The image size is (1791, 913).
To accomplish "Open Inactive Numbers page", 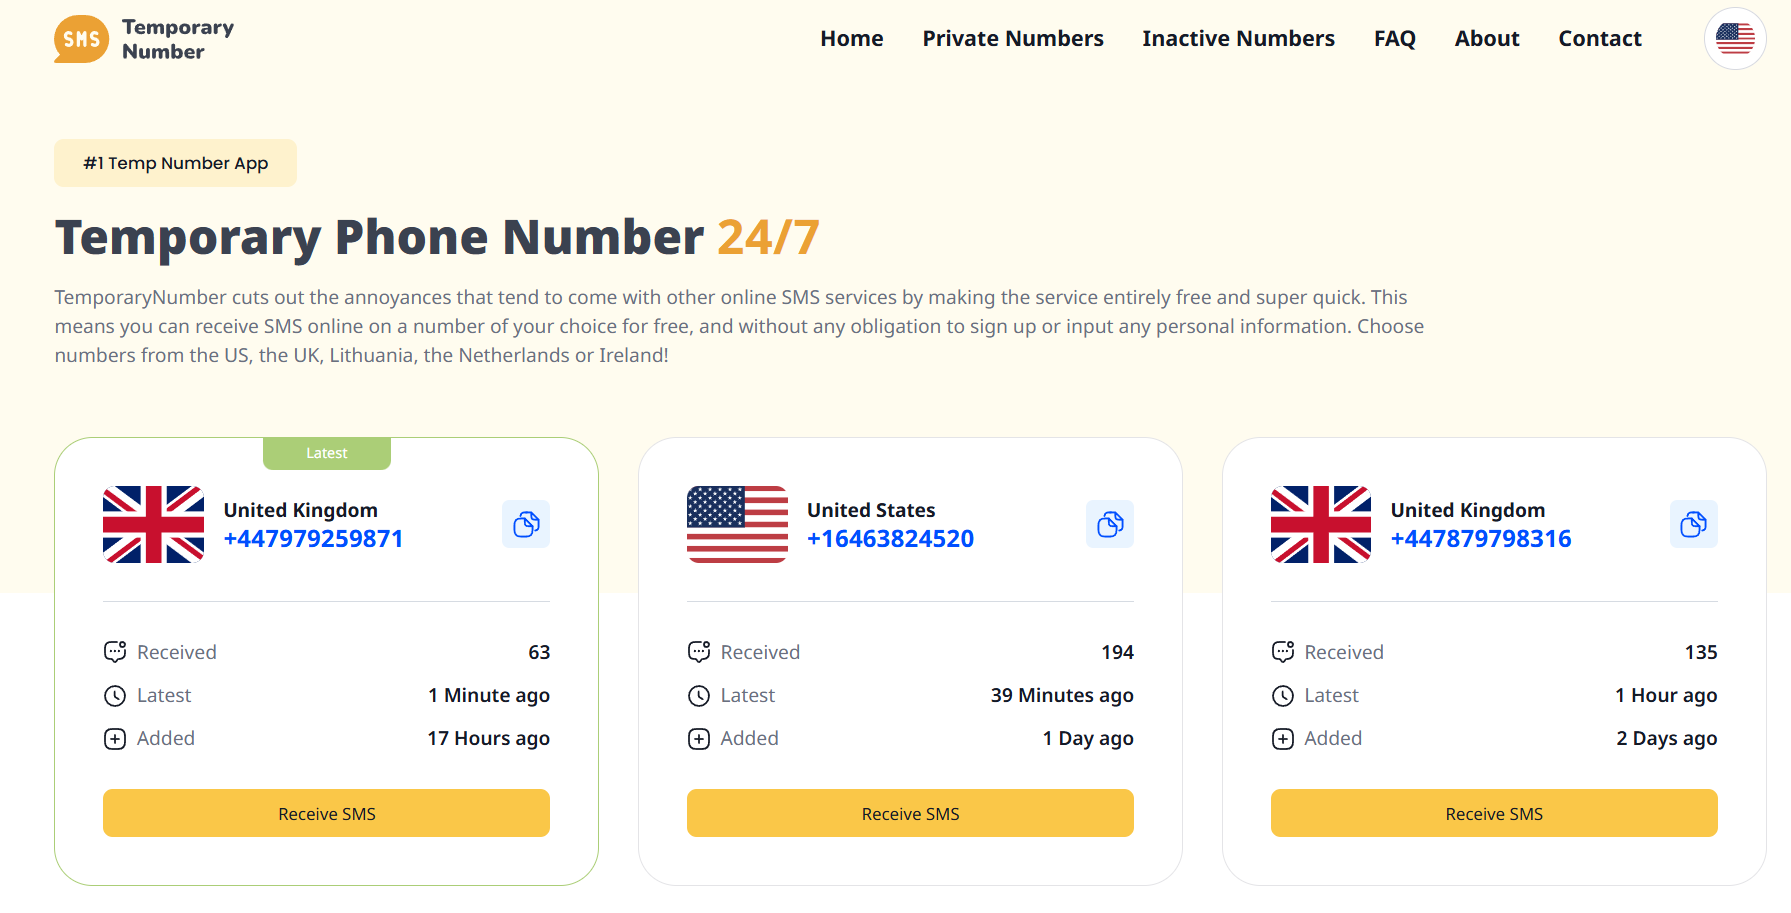I will (x=1238, y=39).
